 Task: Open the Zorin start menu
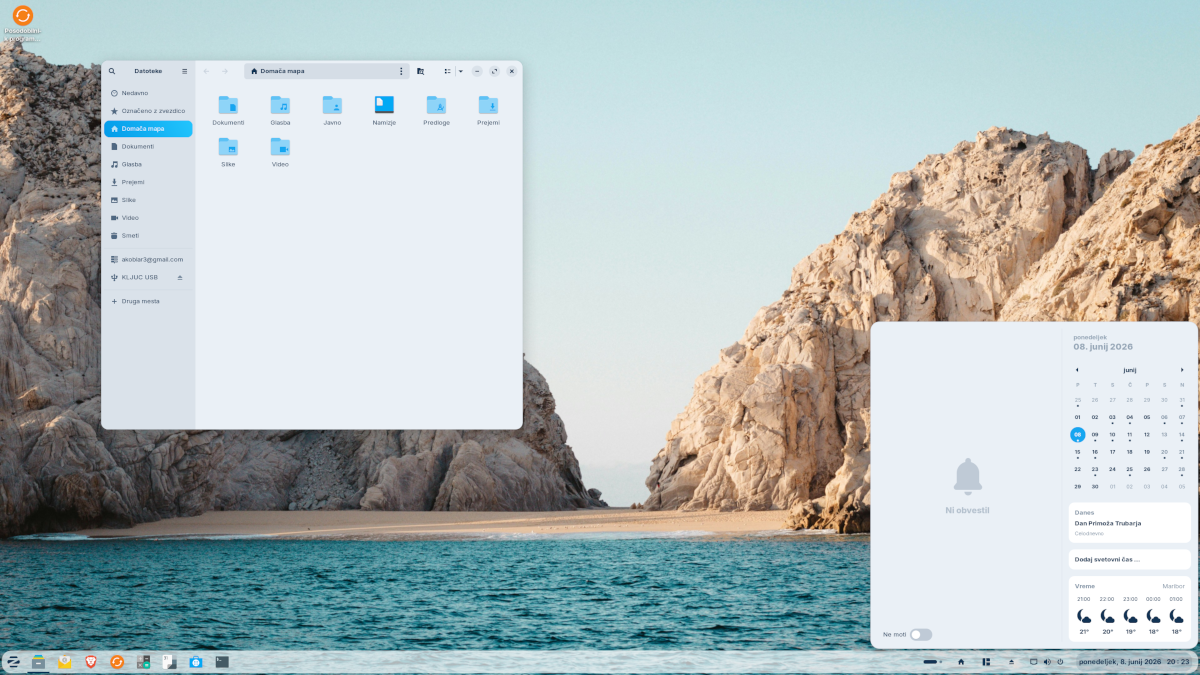pyautogui.click(x=14, y=662)
